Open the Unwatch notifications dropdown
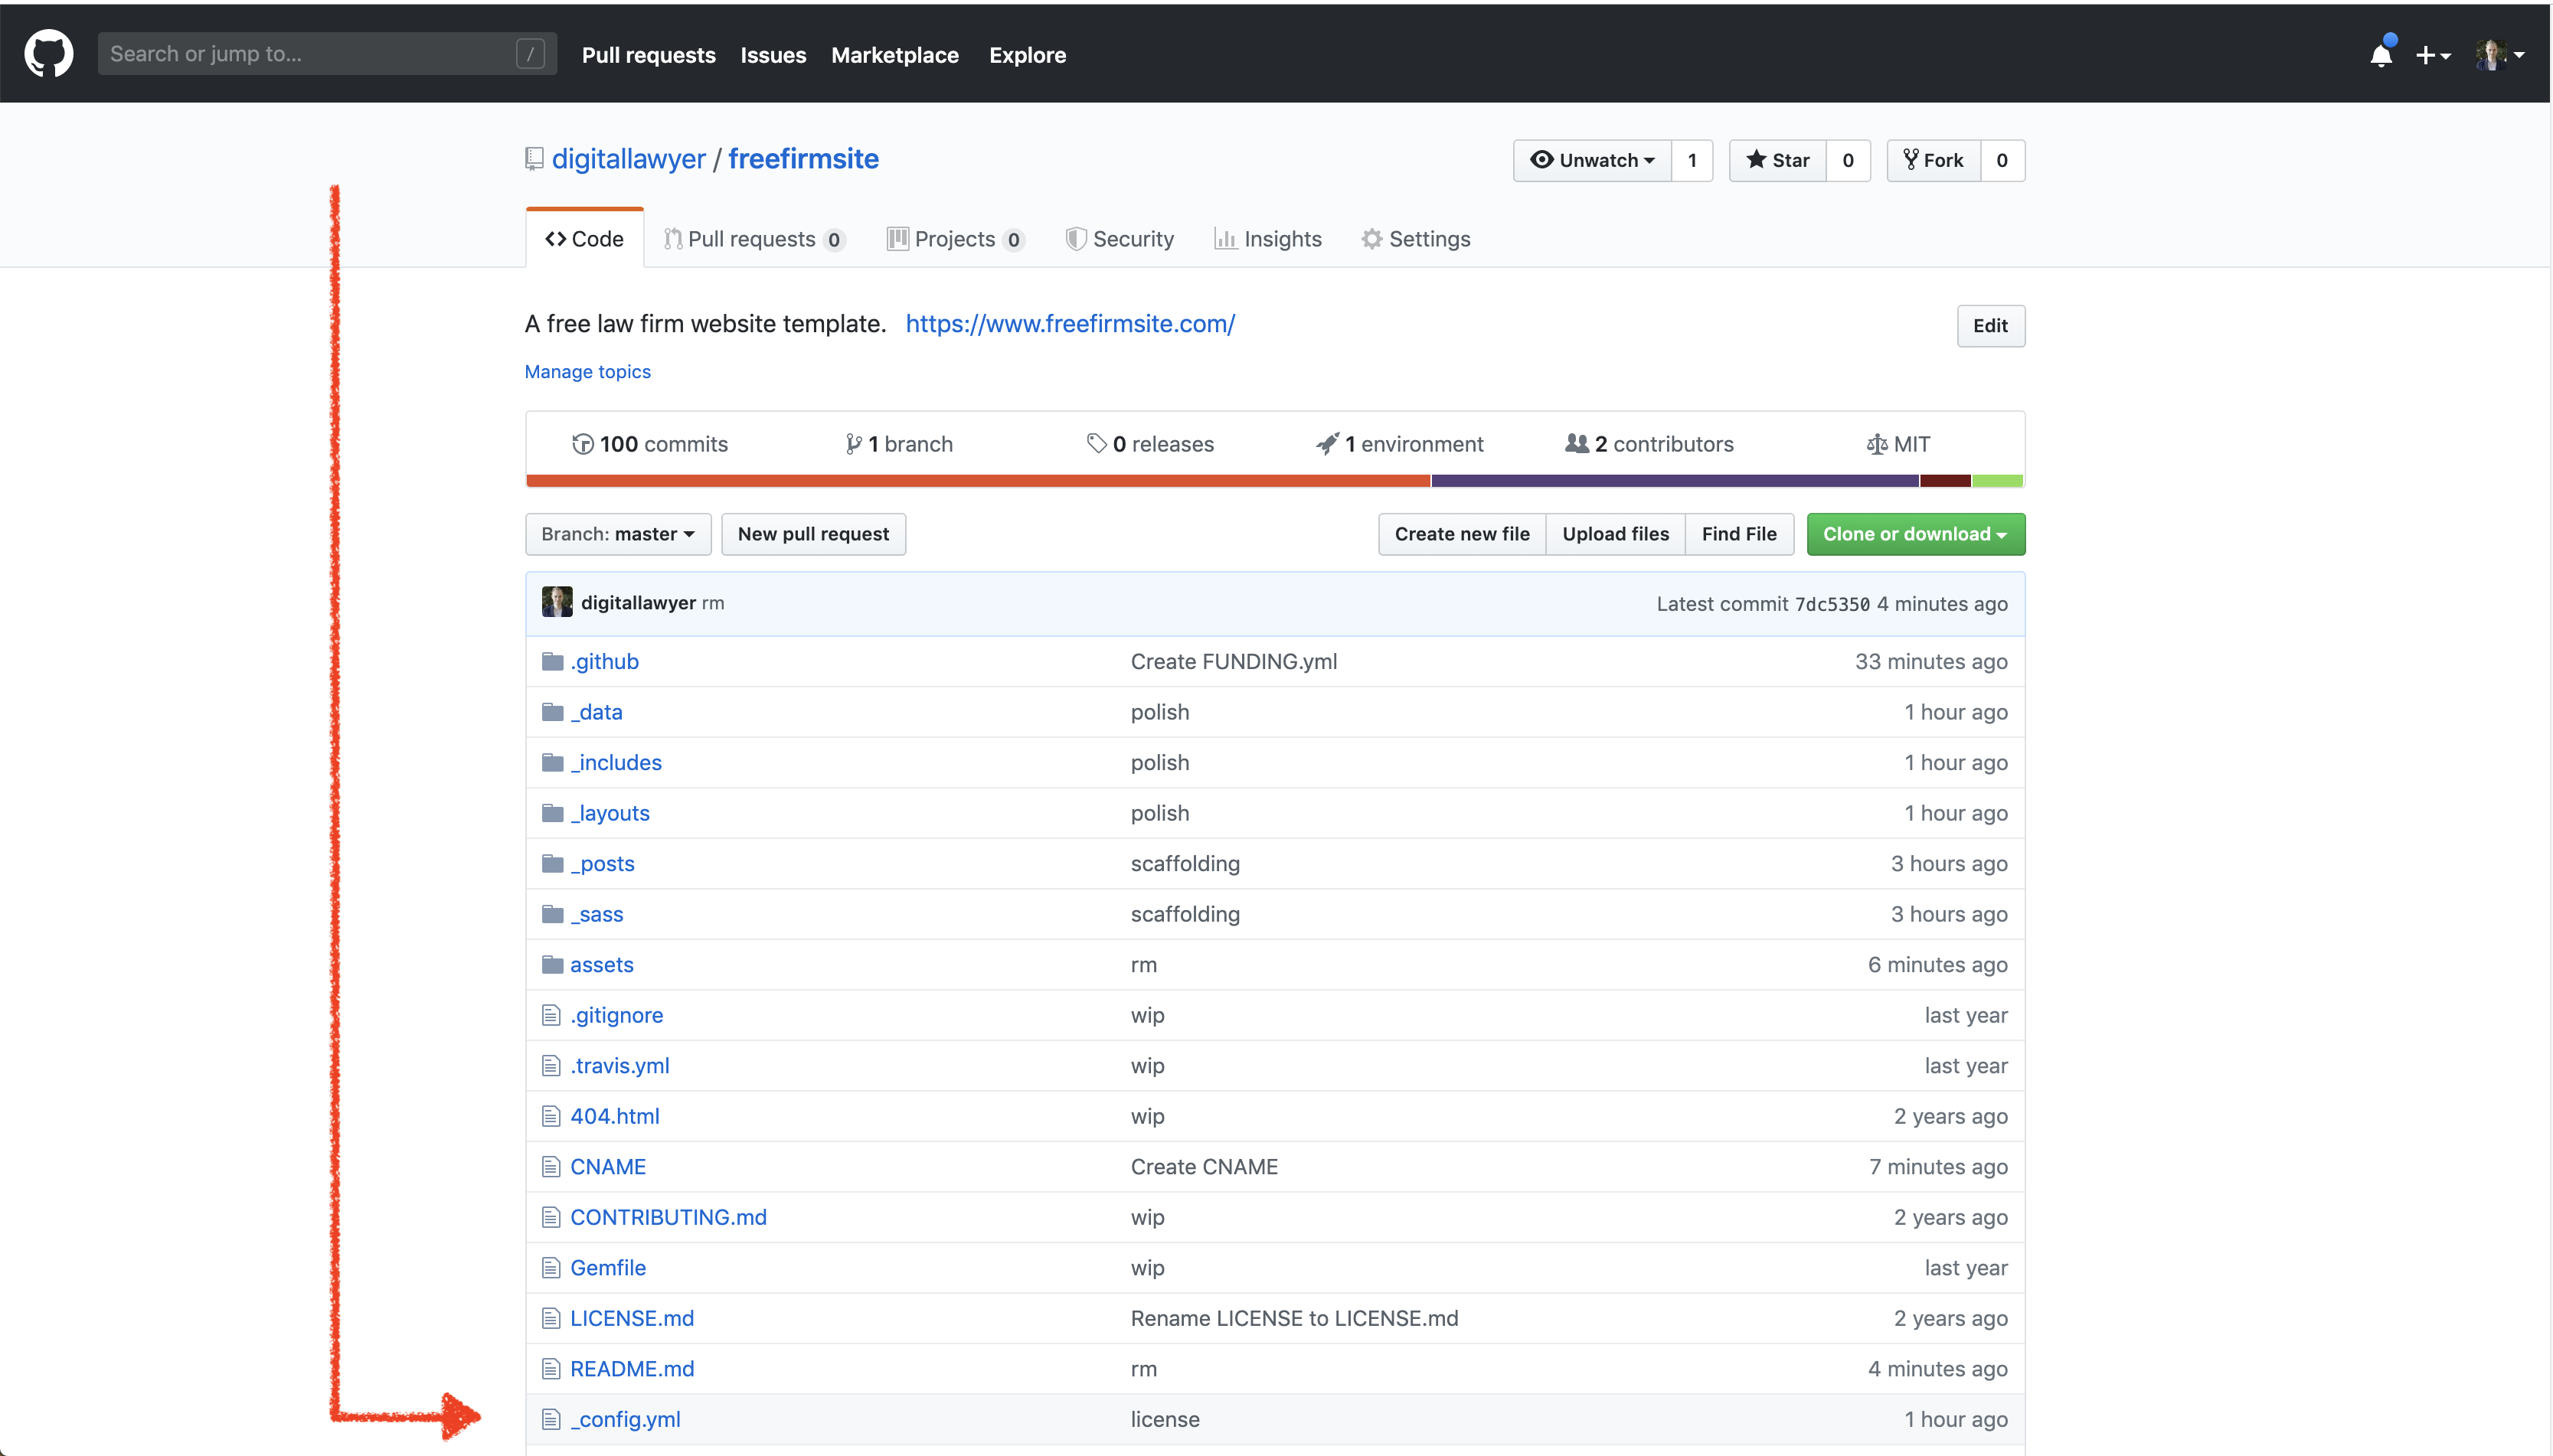This screenshot has height=1456, width=2553. point(1593,160)
